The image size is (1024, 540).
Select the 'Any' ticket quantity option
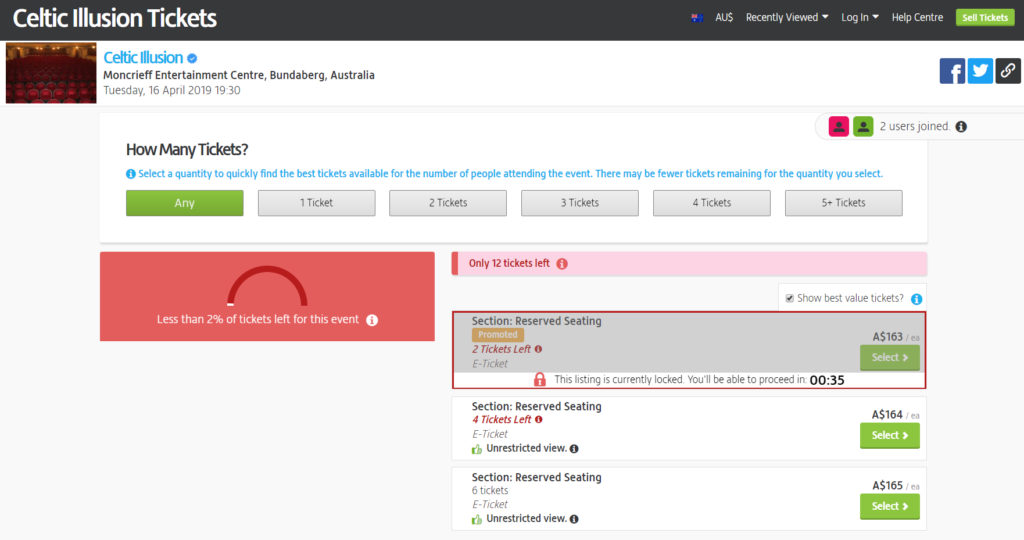184,203
